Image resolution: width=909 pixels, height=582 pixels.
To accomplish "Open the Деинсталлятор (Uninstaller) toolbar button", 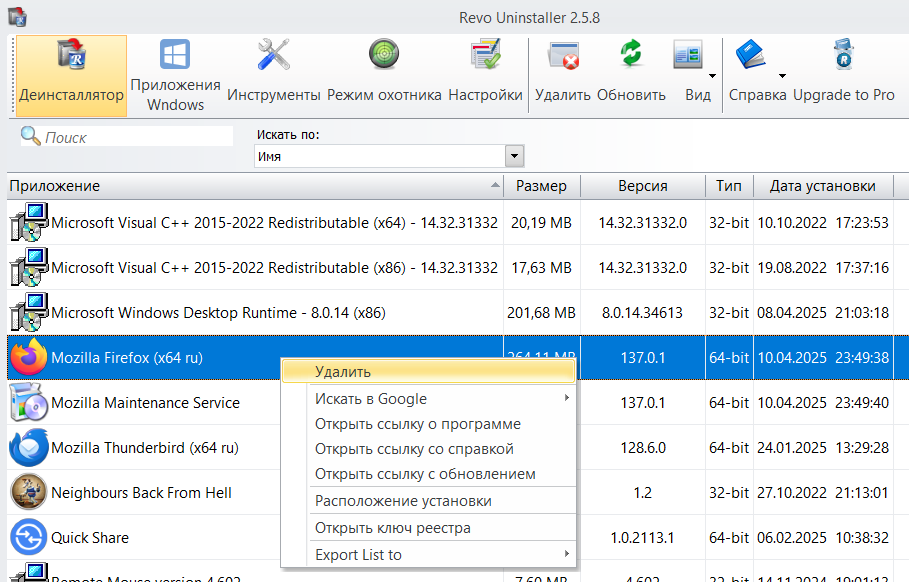I will pyautogui.click(x=71, y=75).
